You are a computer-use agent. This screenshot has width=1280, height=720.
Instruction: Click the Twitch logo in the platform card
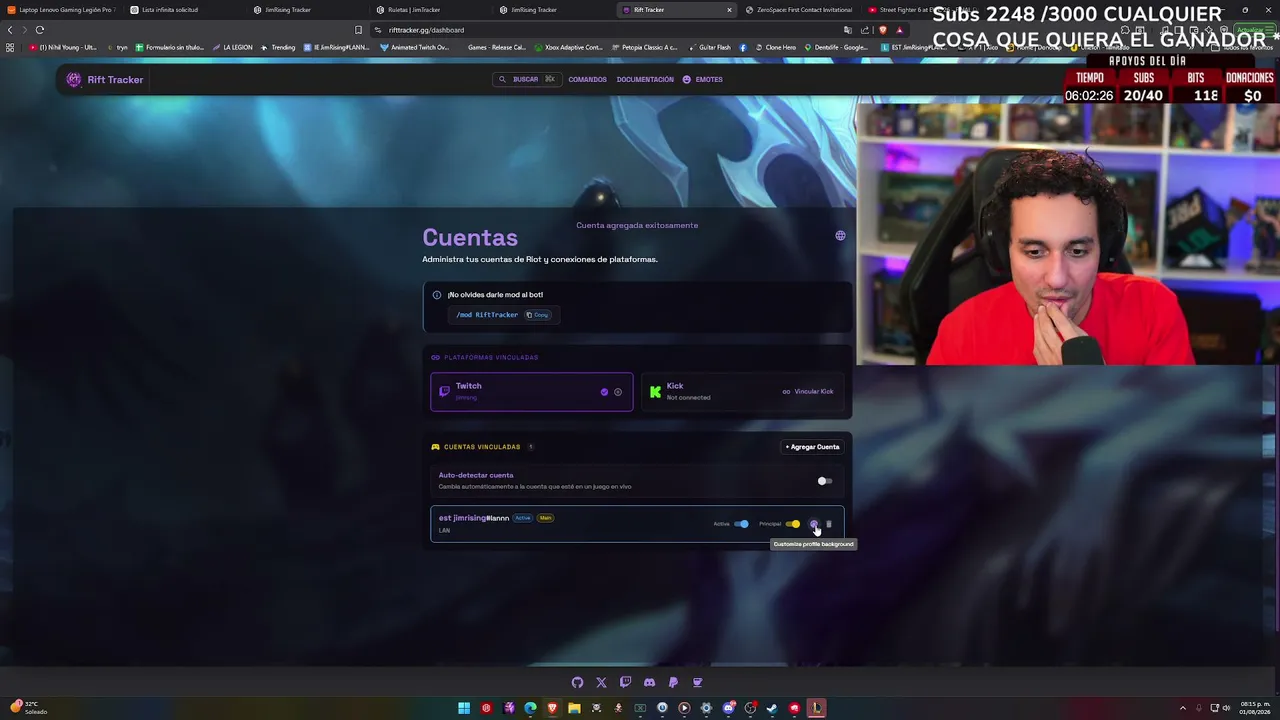click(444, 392)
